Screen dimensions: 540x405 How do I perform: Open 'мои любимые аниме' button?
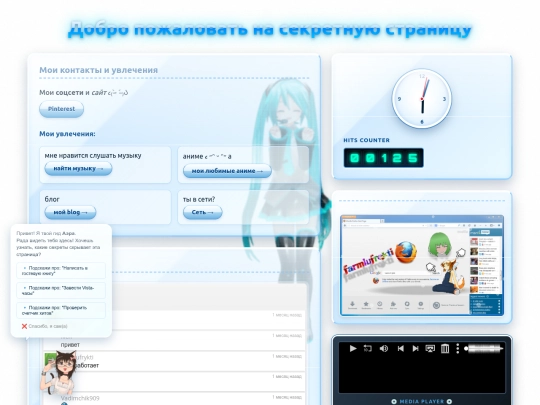pyautogui.click(x=227, y=171)
